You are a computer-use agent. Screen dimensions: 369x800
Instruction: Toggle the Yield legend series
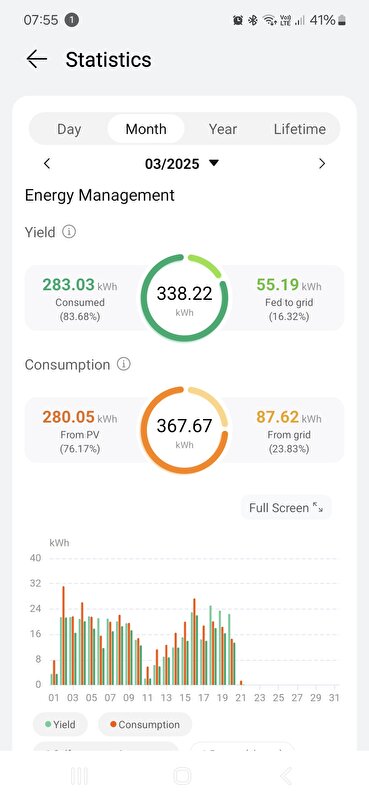(60, 724)
